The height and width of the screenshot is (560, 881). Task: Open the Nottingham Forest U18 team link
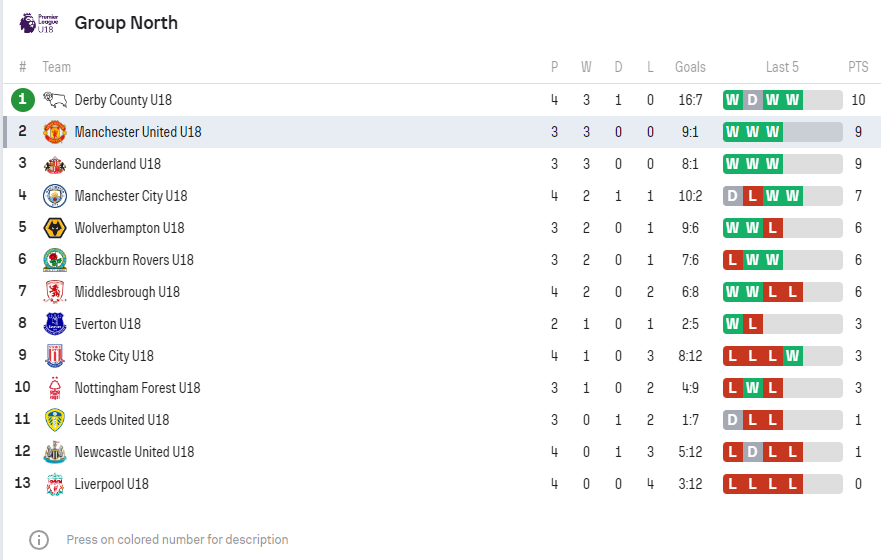pos(137,388)
